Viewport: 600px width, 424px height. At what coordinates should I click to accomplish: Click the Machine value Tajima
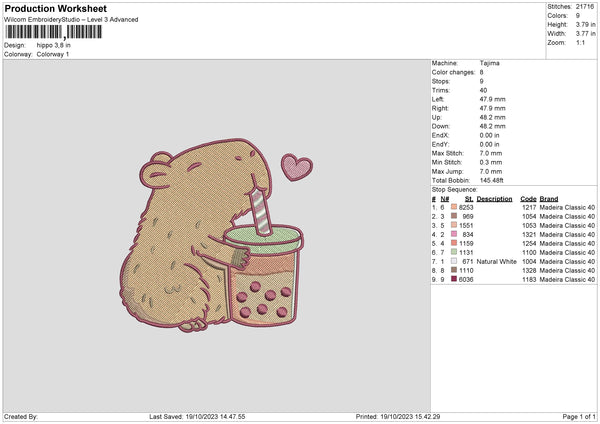click(x=489, y=63)
